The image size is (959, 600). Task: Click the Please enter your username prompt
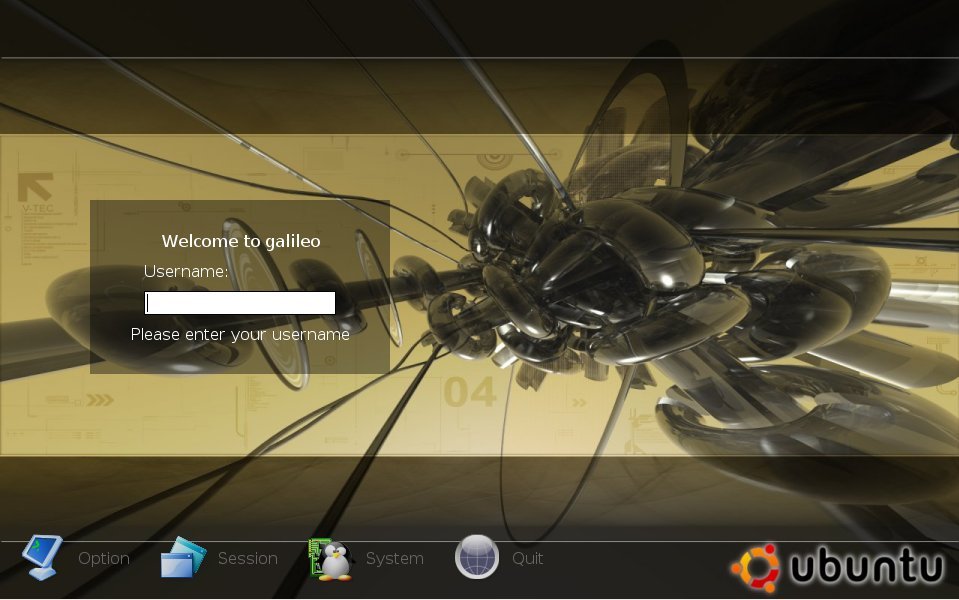(240, 334)
